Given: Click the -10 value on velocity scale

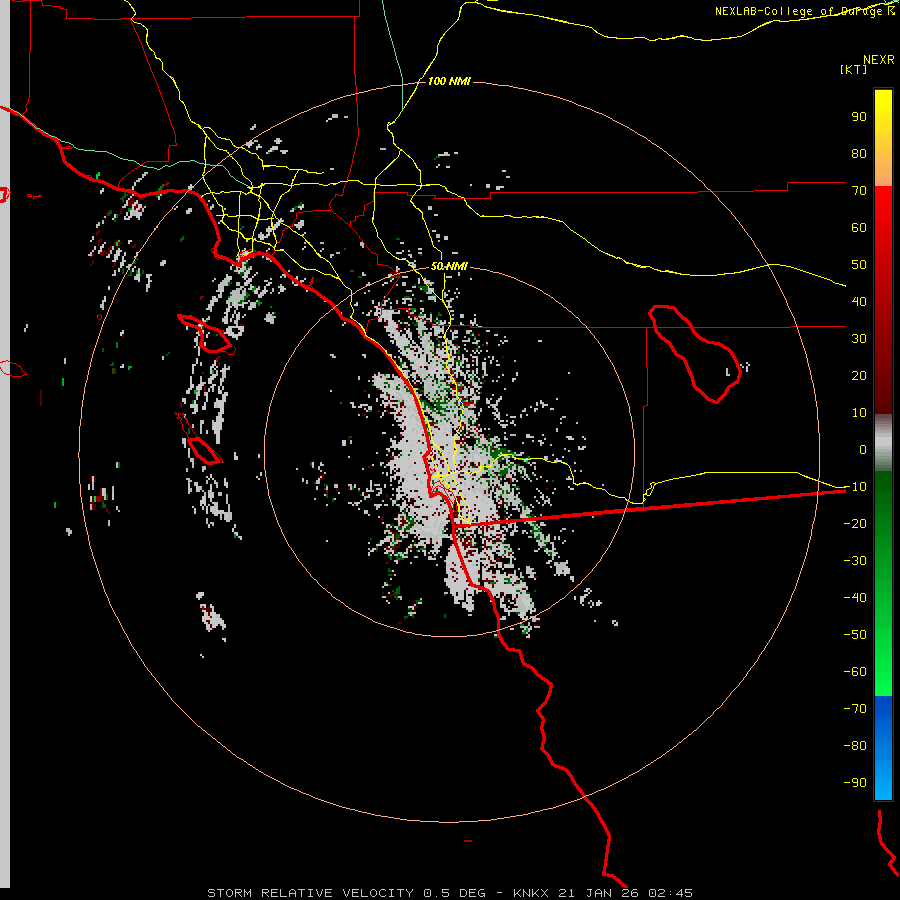Looking at the screenshot, I should [x=855, y=487].
